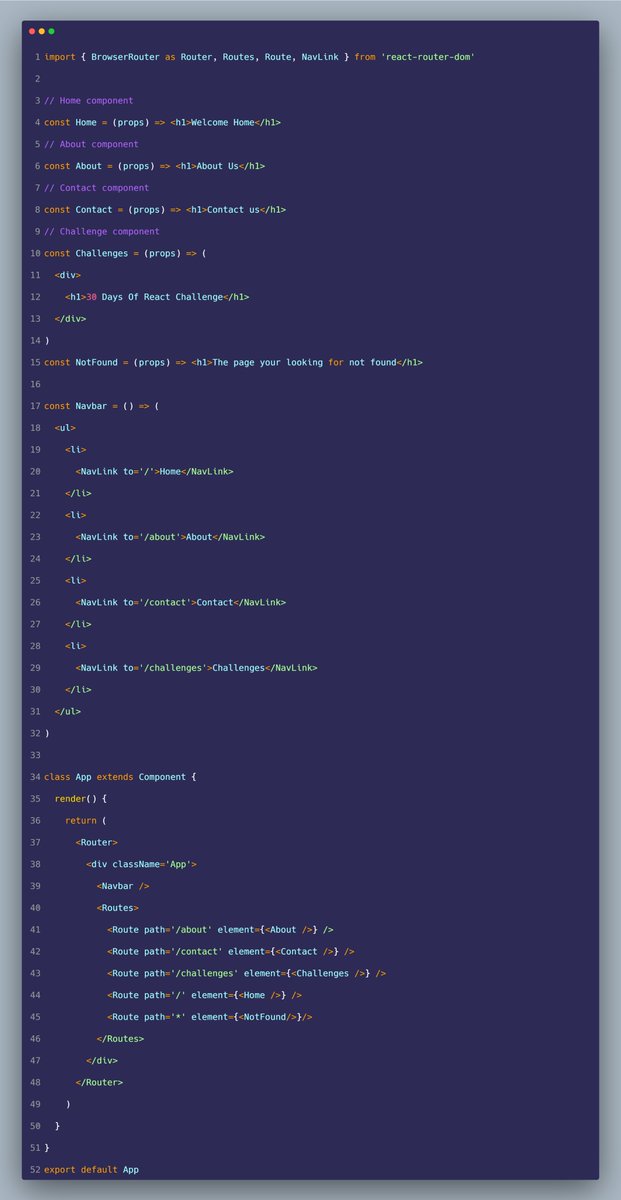Click the 'About Us' heading text
This screenshot has width=621, height=1200.
click(x=217, y=166)
